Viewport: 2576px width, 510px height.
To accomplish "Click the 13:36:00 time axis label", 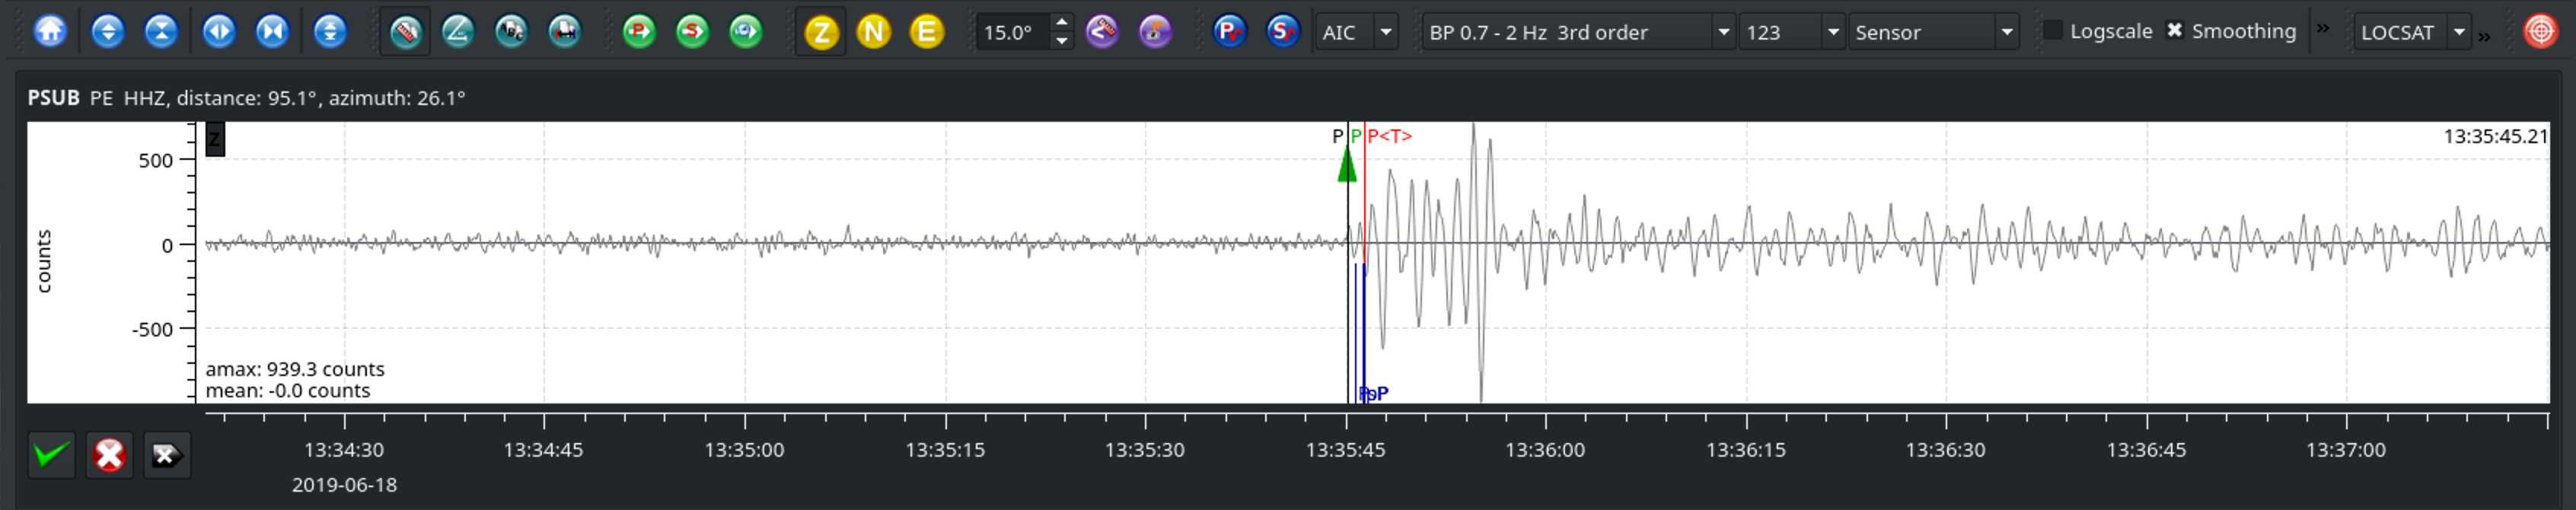I will pos(1545,450).
